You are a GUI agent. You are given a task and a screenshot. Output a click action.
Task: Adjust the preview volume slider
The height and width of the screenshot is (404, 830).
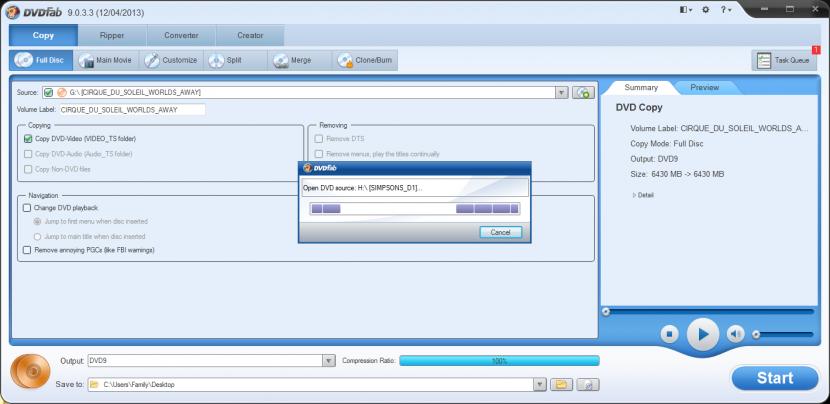[x=784, y=334]
